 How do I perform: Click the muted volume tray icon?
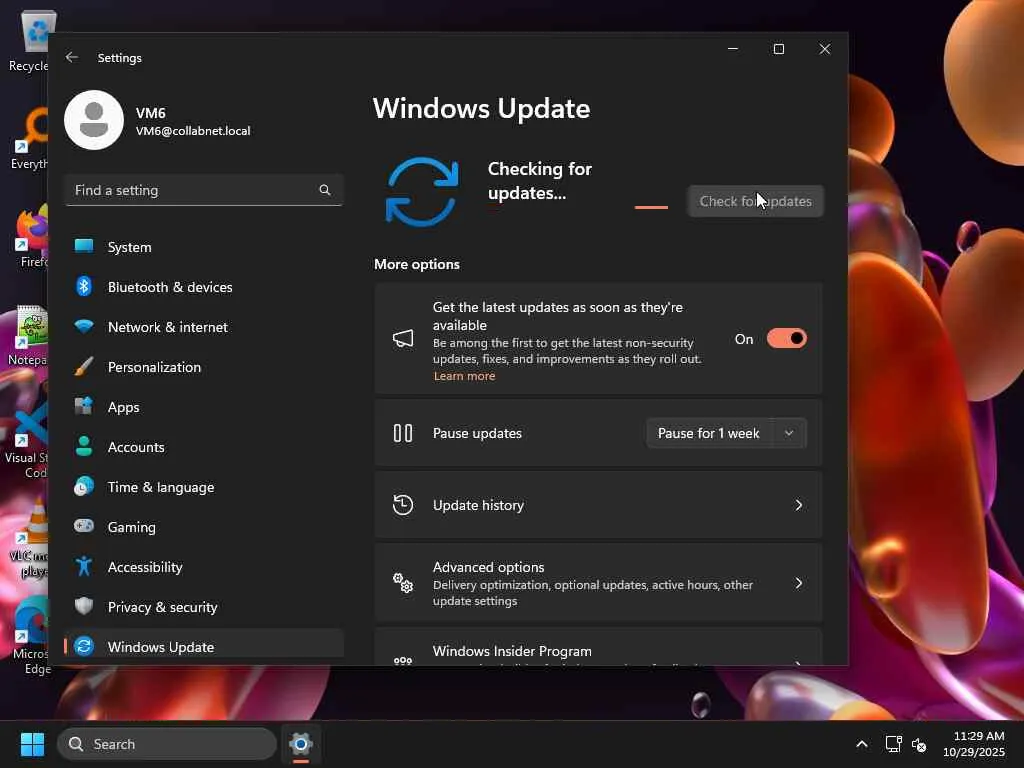coord(919,744)
